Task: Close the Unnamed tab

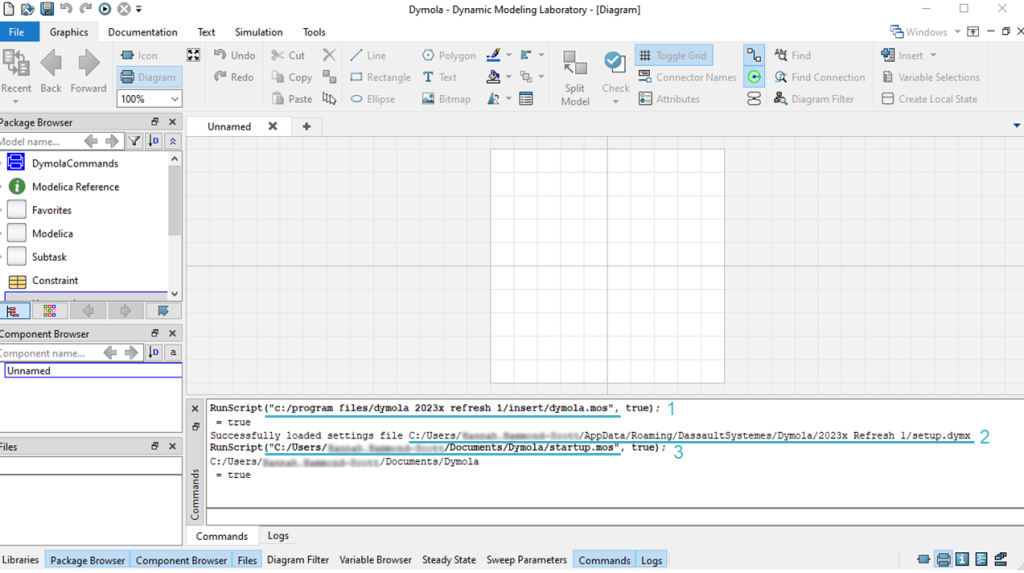Action: coord(273,126)
